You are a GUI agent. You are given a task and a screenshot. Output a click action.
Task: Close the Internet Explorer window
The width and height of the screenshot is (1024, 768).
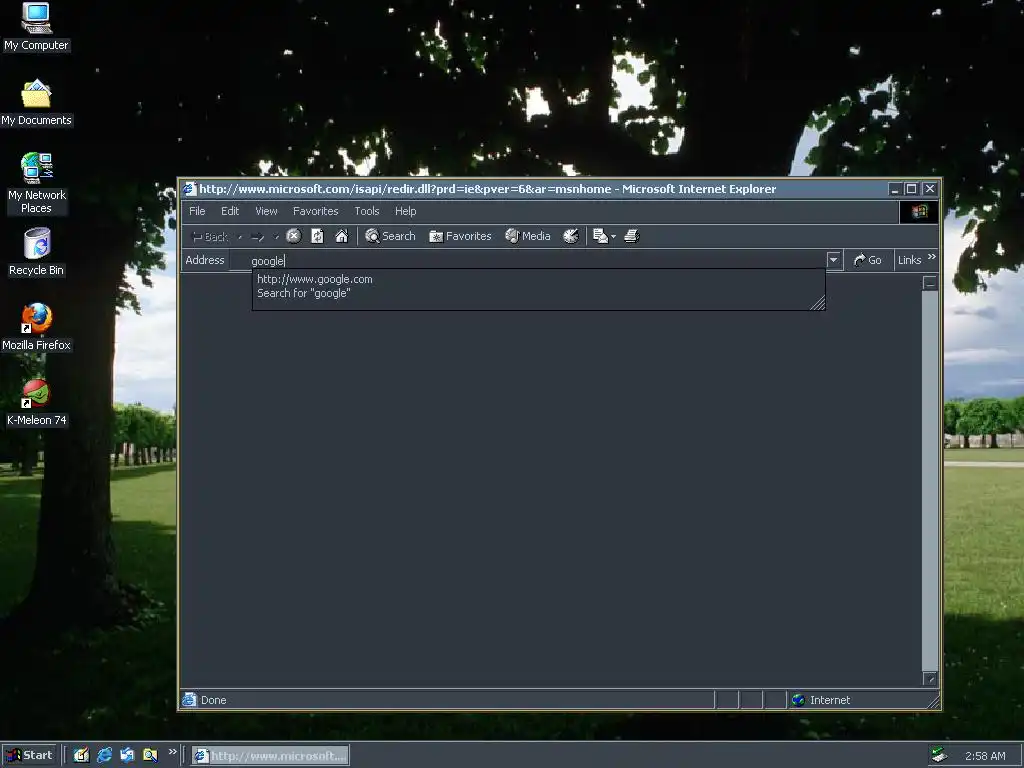930,189
